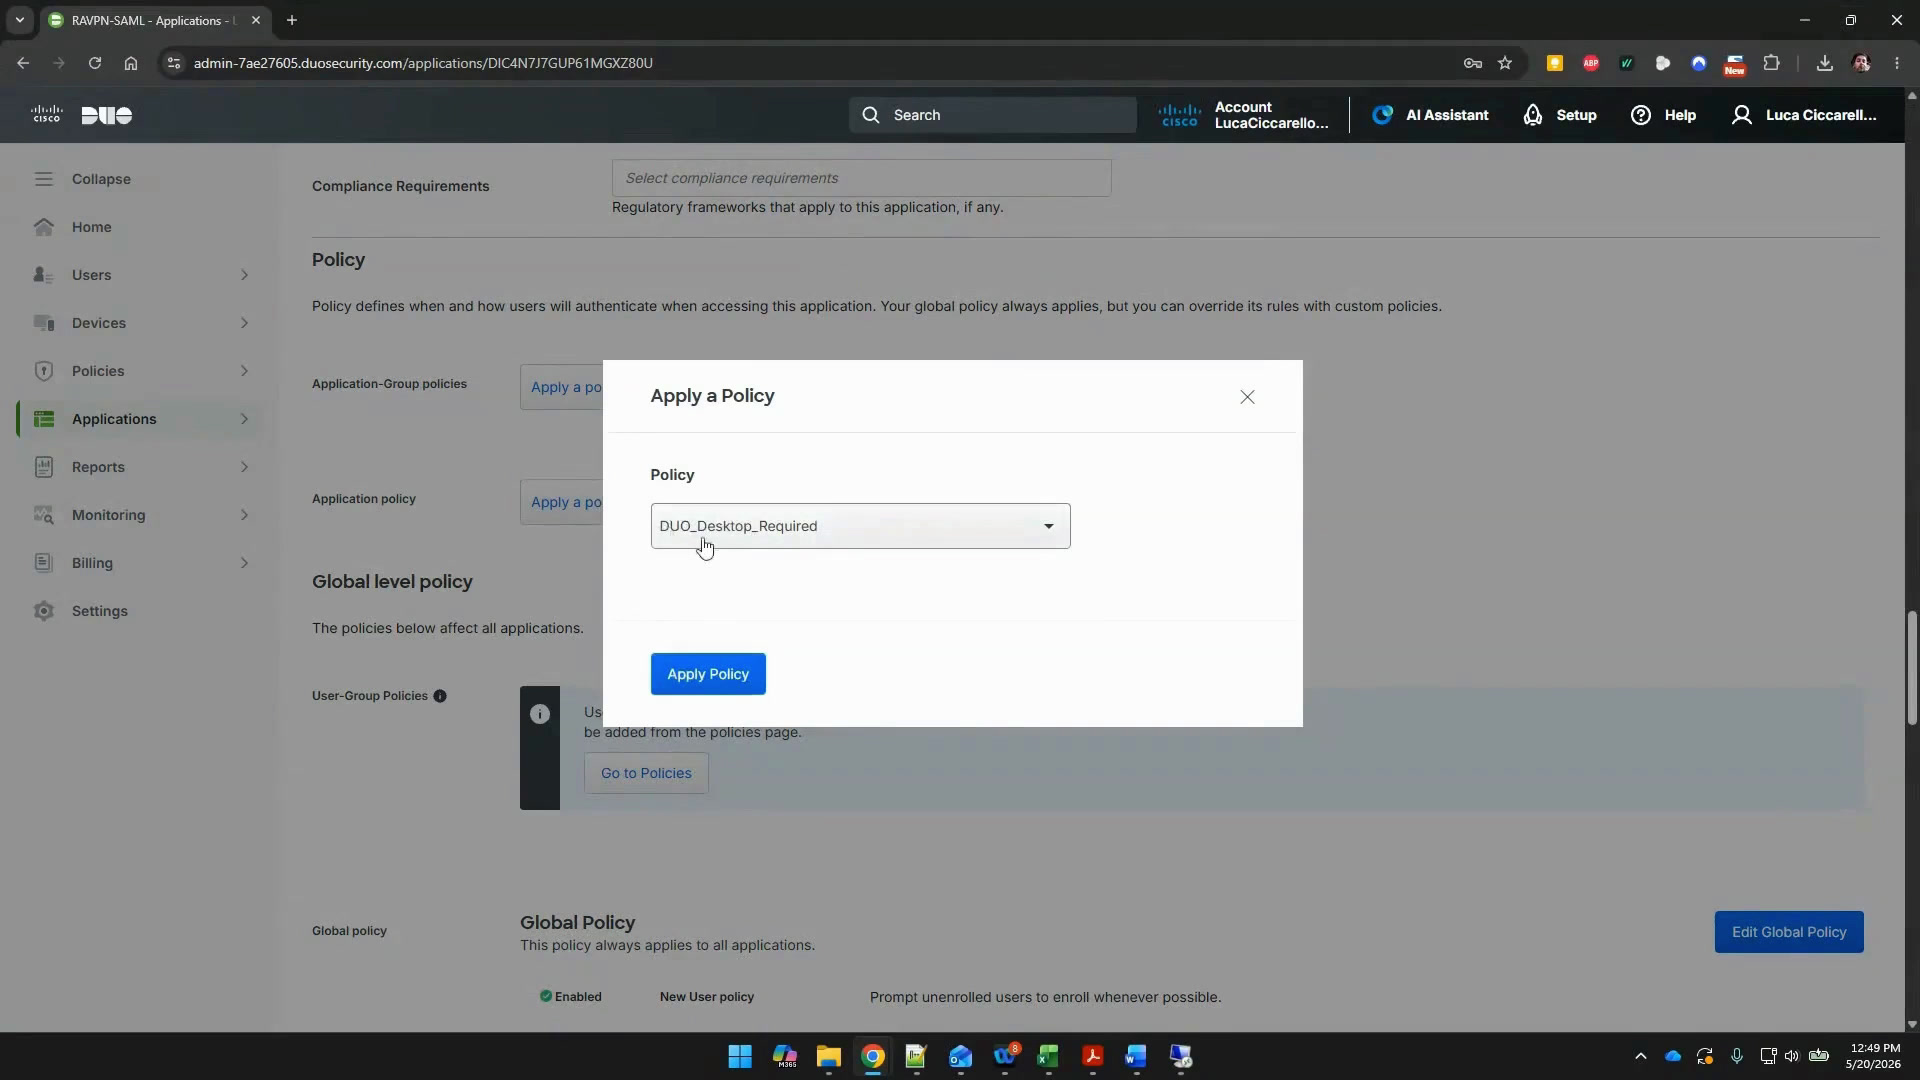Click the address bar URL
Viewport: 1920px width, 1080px height.
[x=423, y=63]
